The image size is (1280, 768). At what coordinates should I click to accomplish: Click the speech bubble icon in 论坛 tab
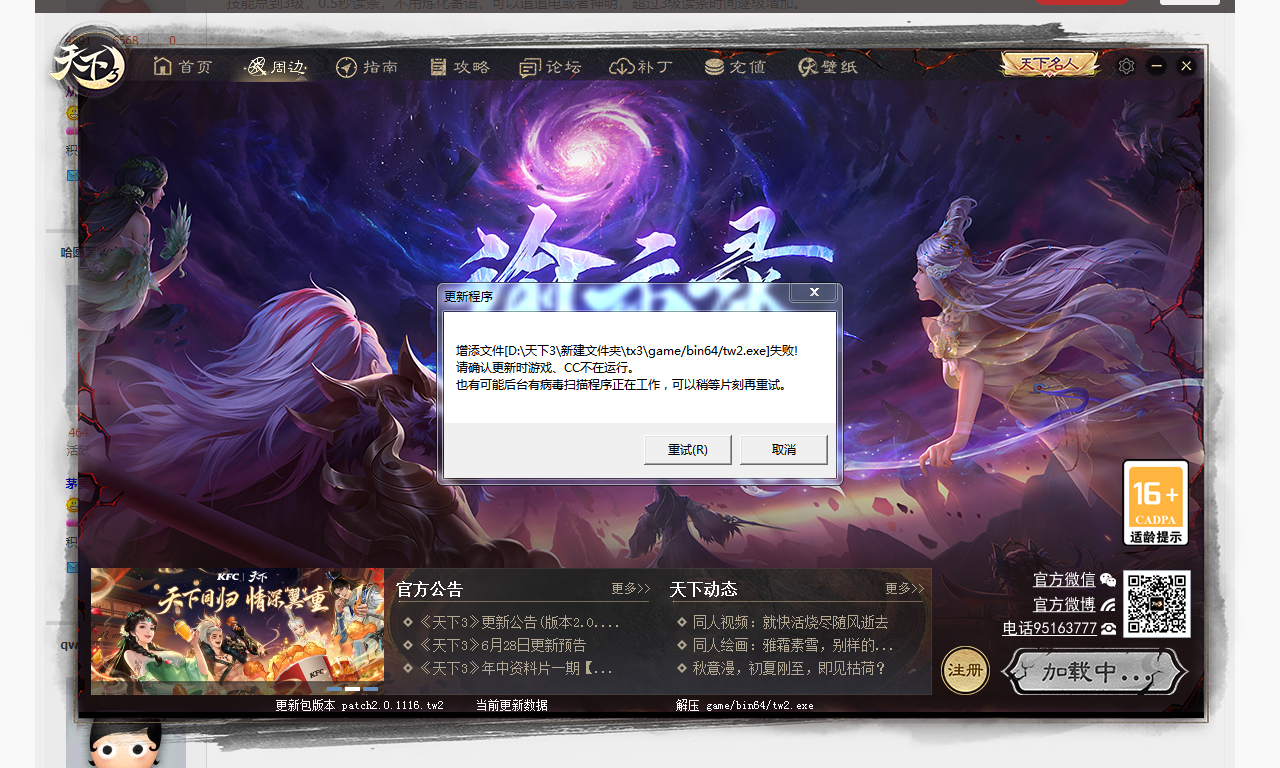point(530,67)
